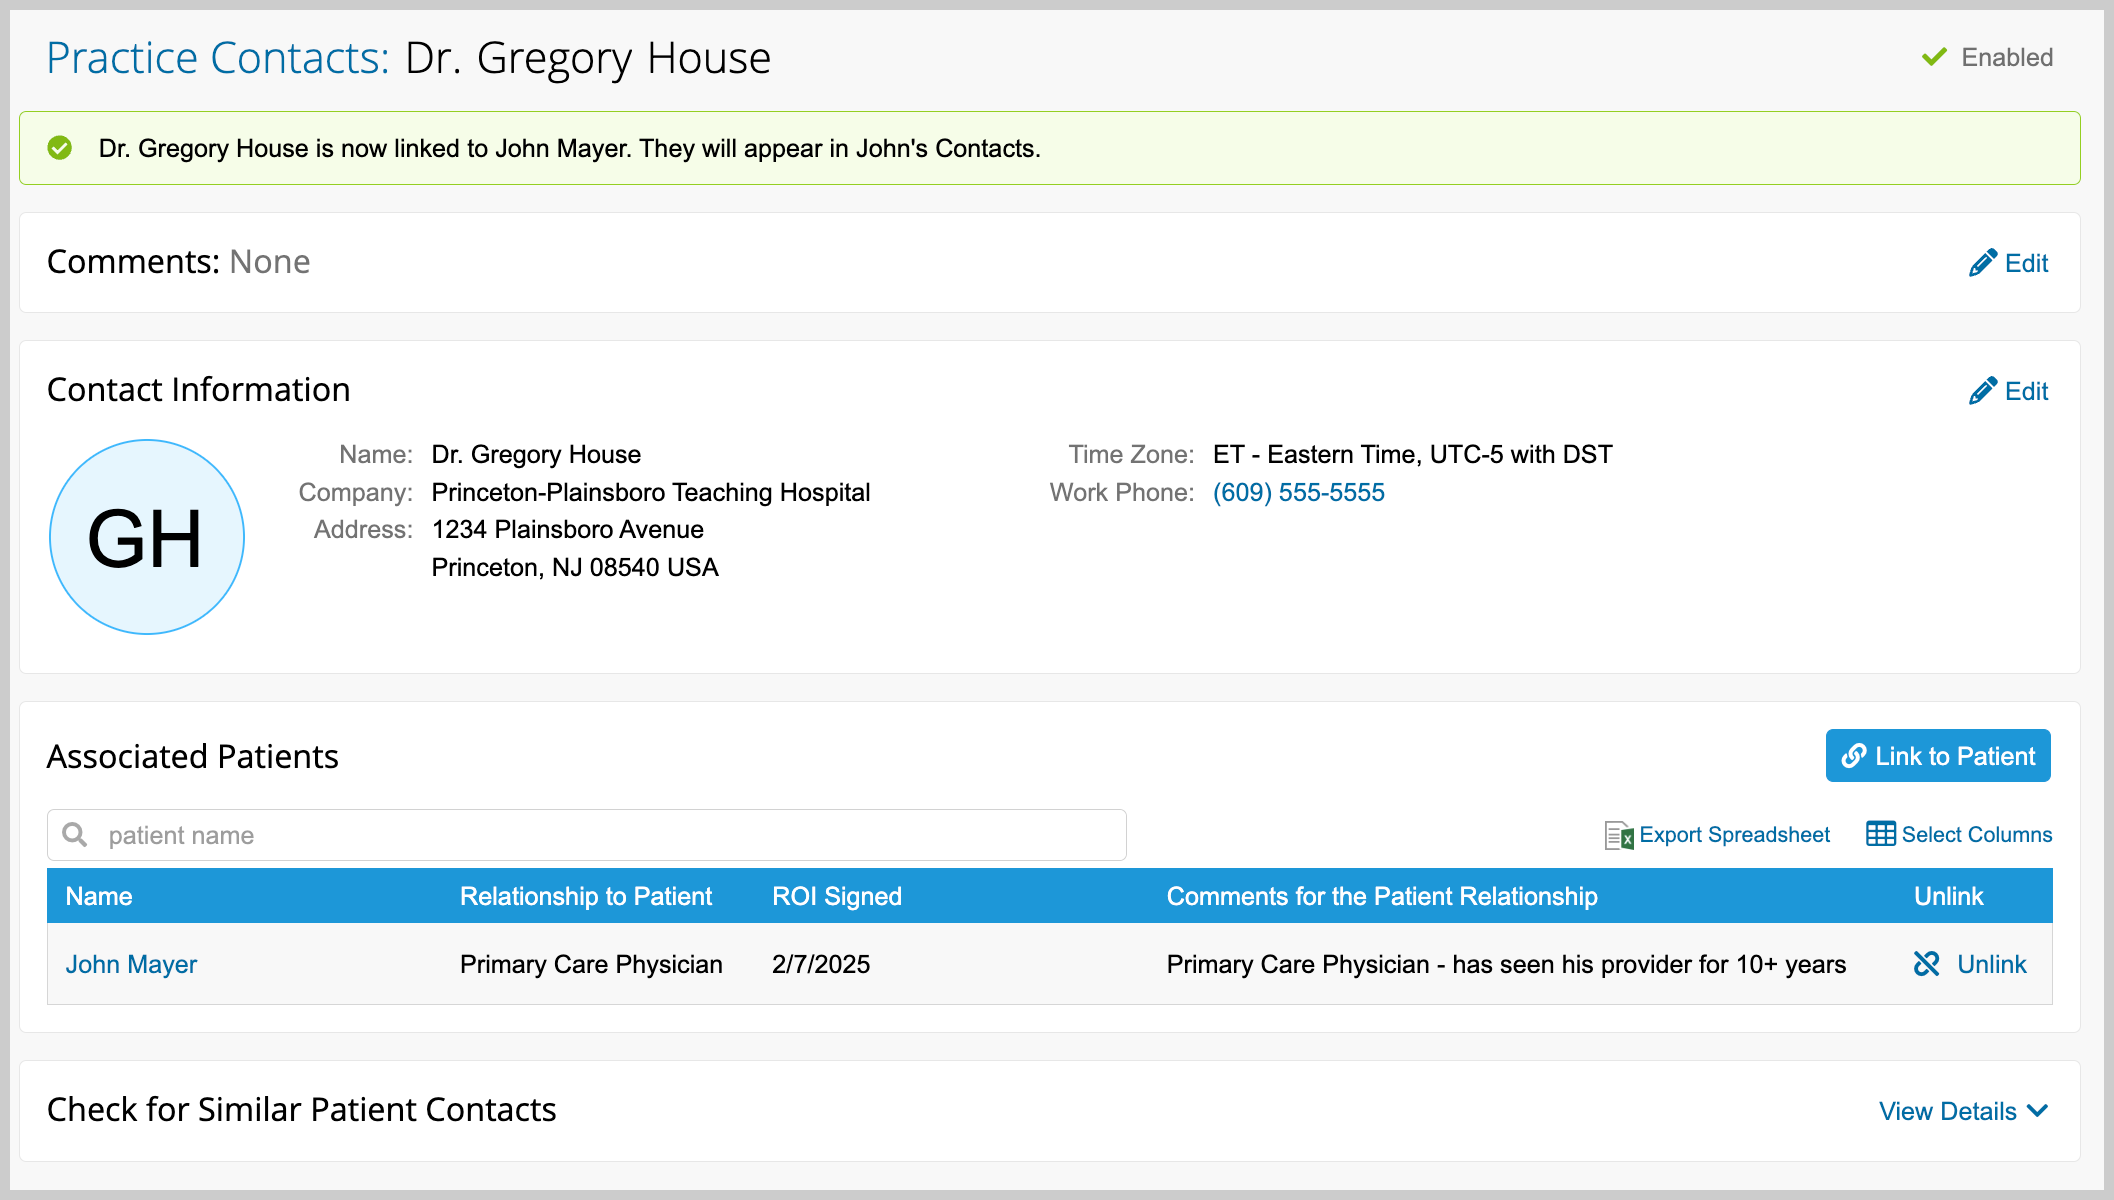Sort by Relationship to Patient header
This screenshot has width=2114, height=1200.
[x=586, y=896]
